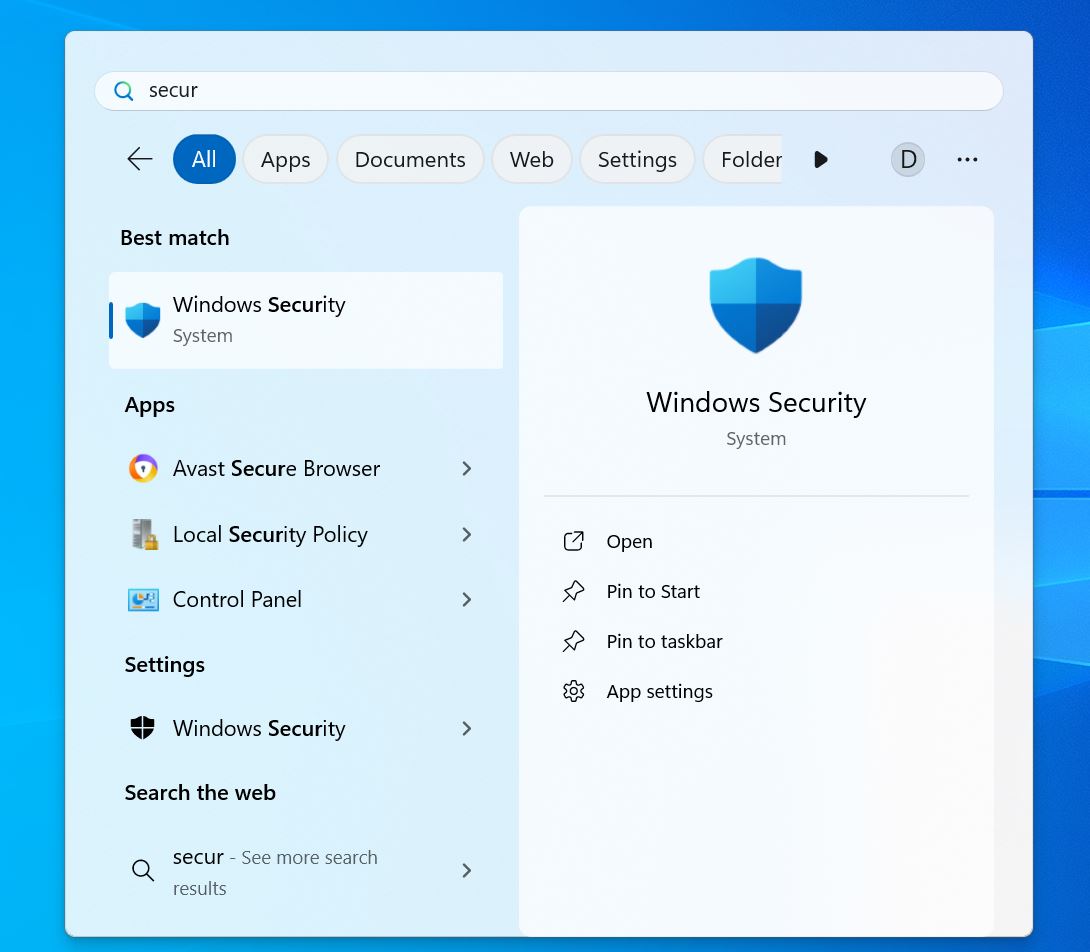
Task: Expand the Avast Secure Browser chevron
Action: click(466, 469)
